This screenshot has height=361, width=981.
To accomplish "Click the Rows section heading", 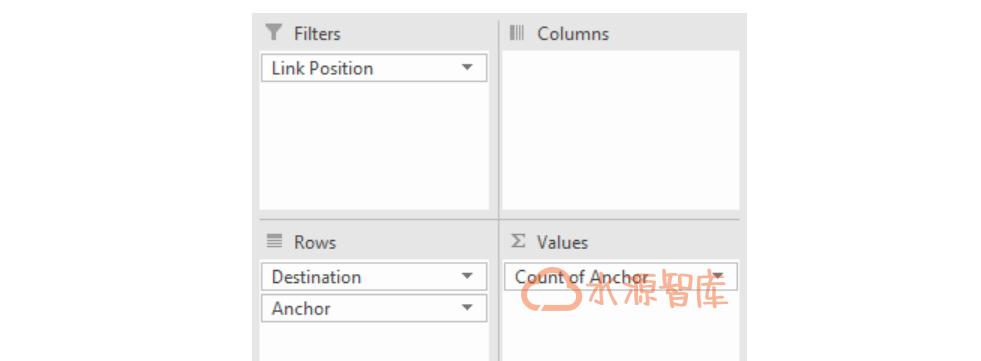I will tap(315, 242).
